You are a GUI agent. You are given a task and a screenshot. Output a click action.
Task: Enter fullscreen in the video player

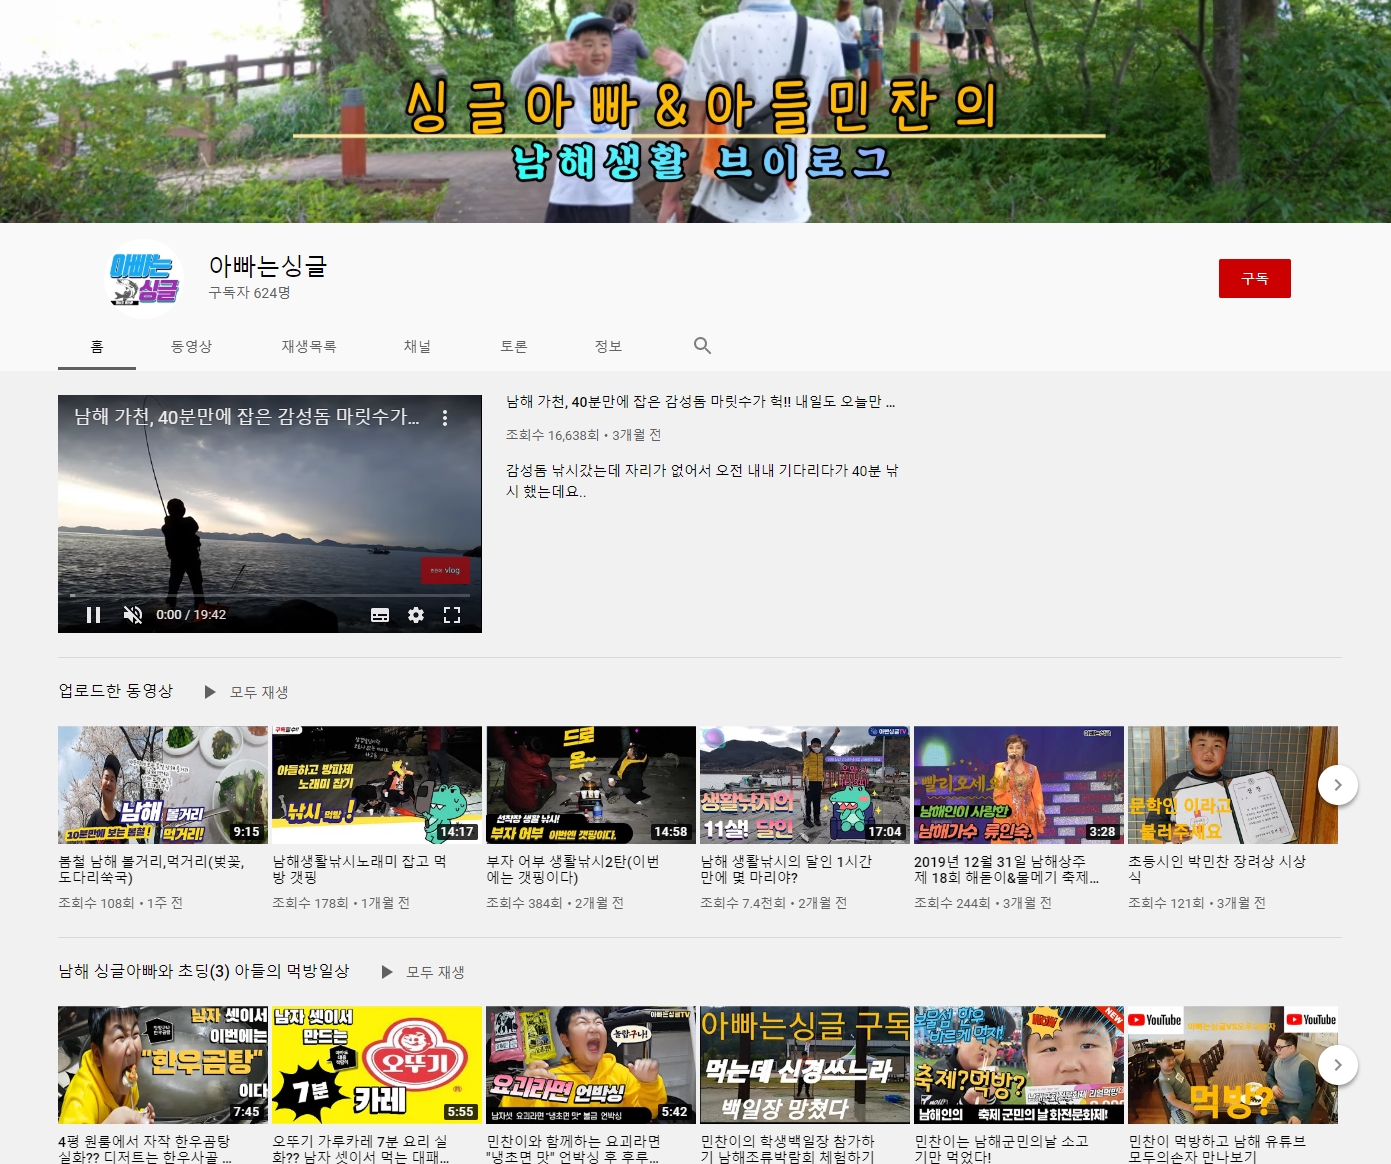pos(452,615)
